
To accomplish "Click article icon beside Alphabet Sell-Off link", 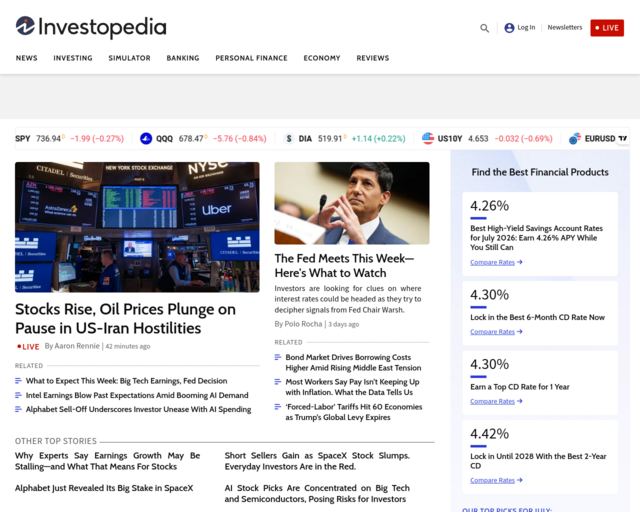I will coord(18,409).
